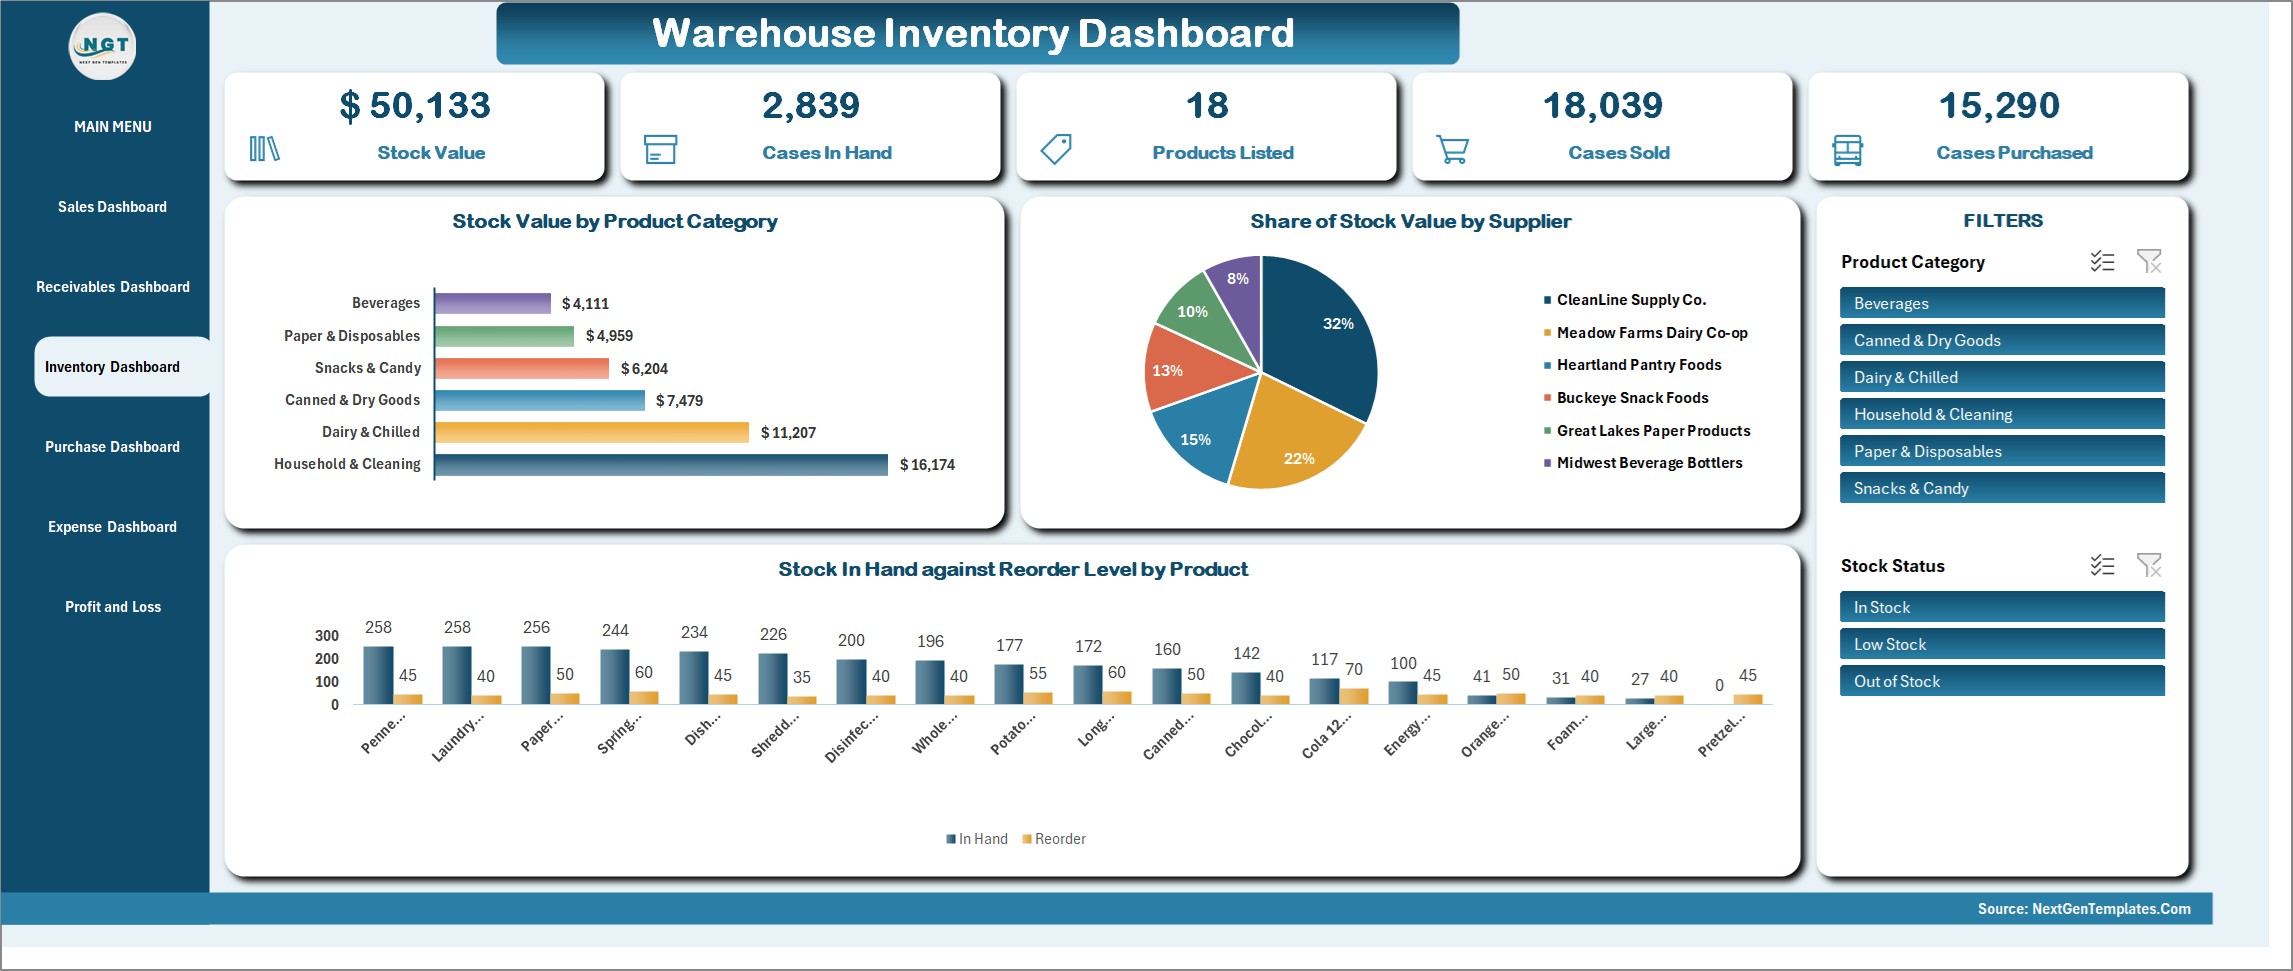Click the Paper & Disposables green bar

(505, 336)
